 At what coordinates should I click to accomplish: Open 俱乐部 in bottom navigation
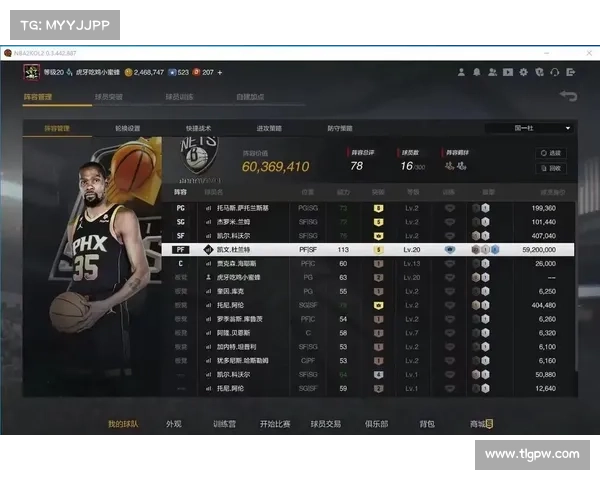[x=377, y=424]
